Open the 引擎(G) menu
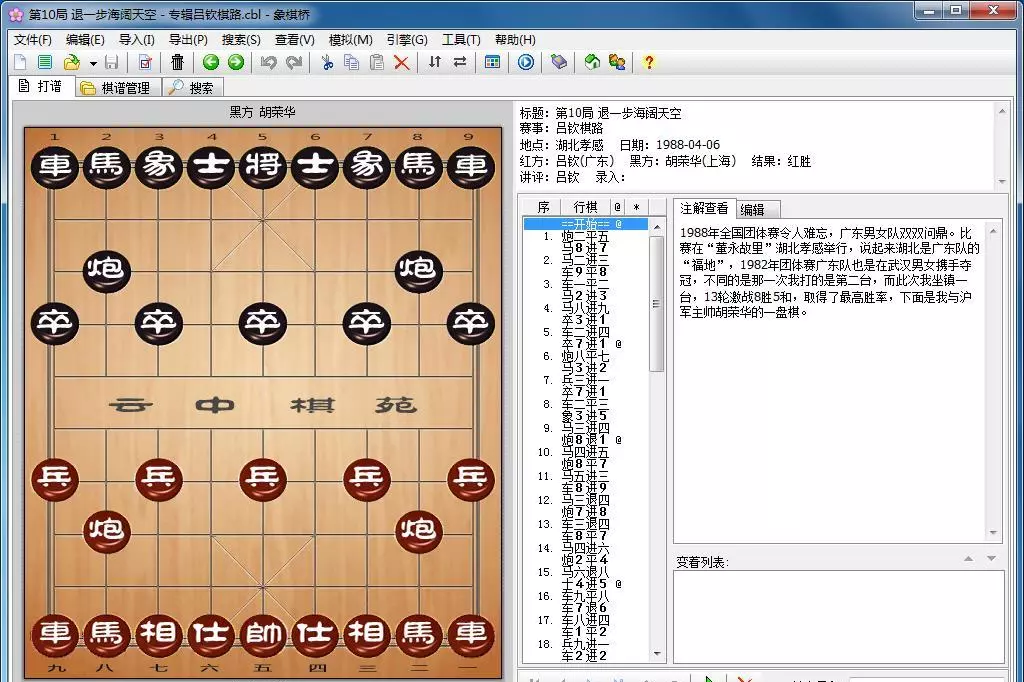Screen dimensions: 1024x682 point(406,40)
